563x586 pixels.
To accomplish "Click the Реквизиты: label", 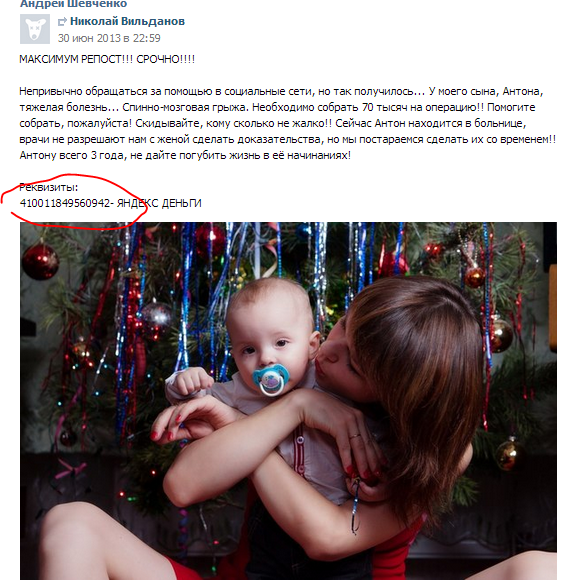I will click(x=49, y=187).
